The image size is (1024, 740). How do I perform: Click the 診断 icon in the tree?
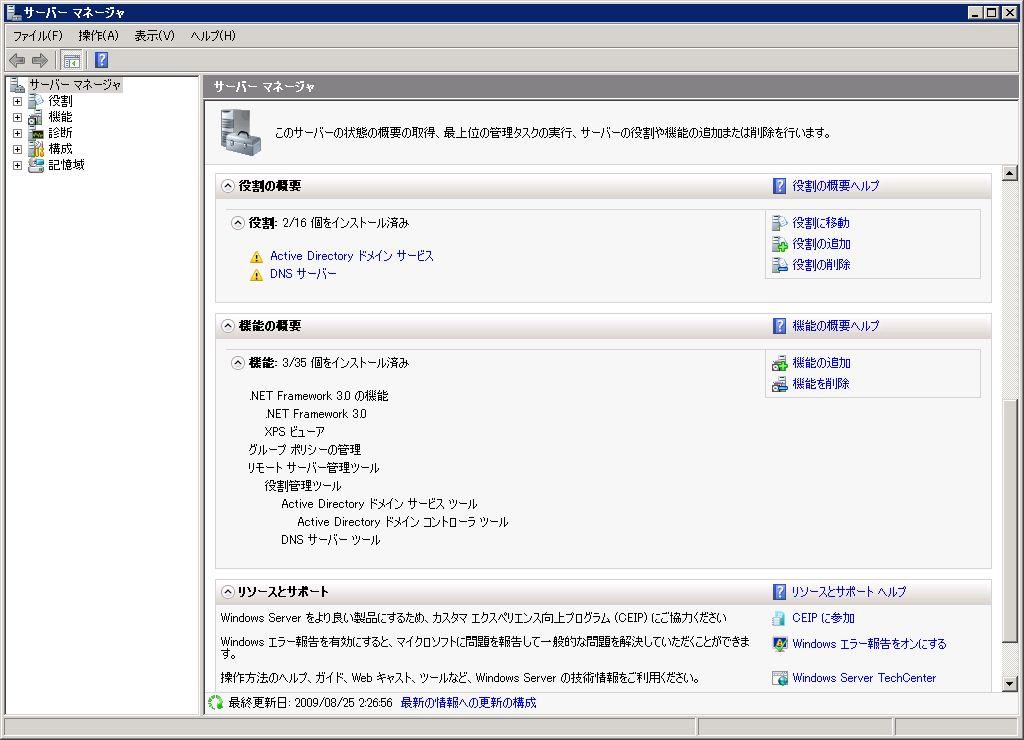point(36,133)
